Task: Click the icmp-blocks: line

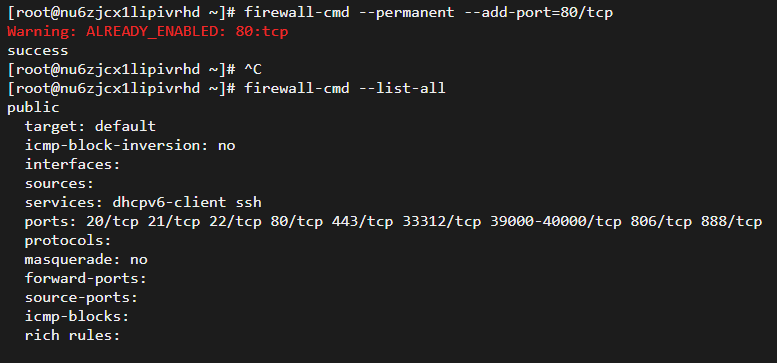Action: (x=77, y=316)
